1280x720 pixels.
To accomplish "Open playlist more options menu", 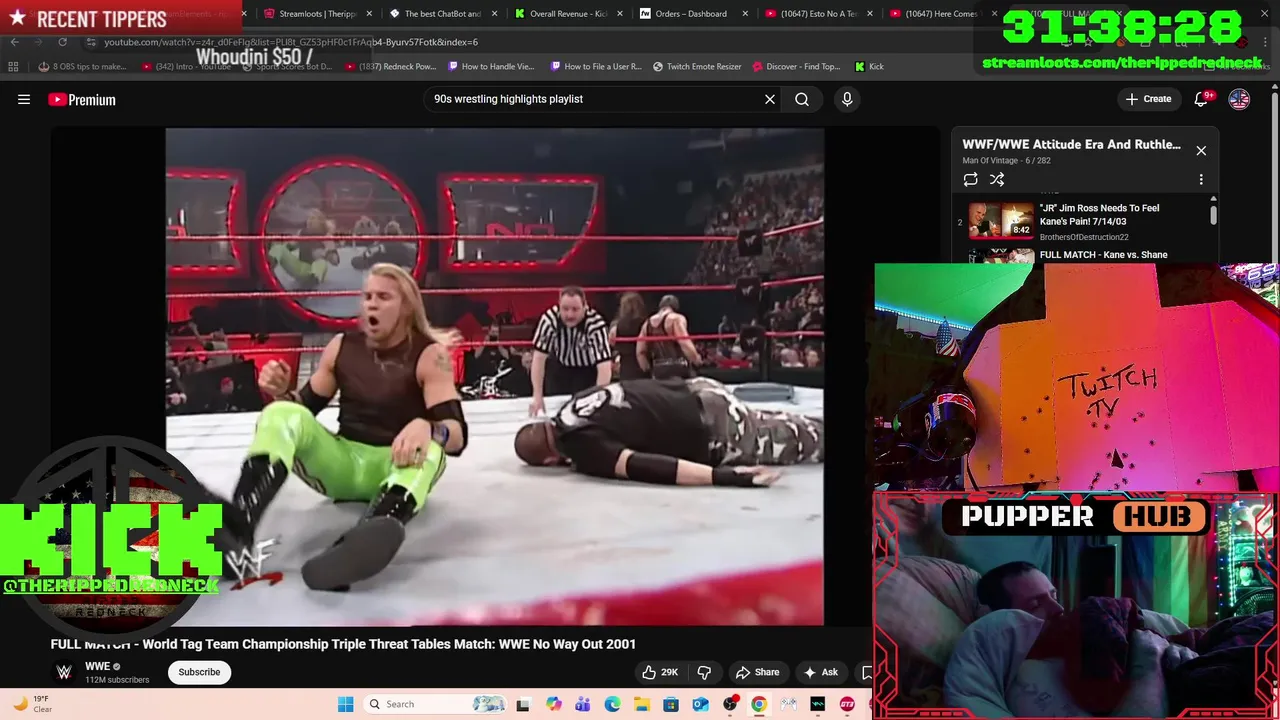I will (1201, 180).
